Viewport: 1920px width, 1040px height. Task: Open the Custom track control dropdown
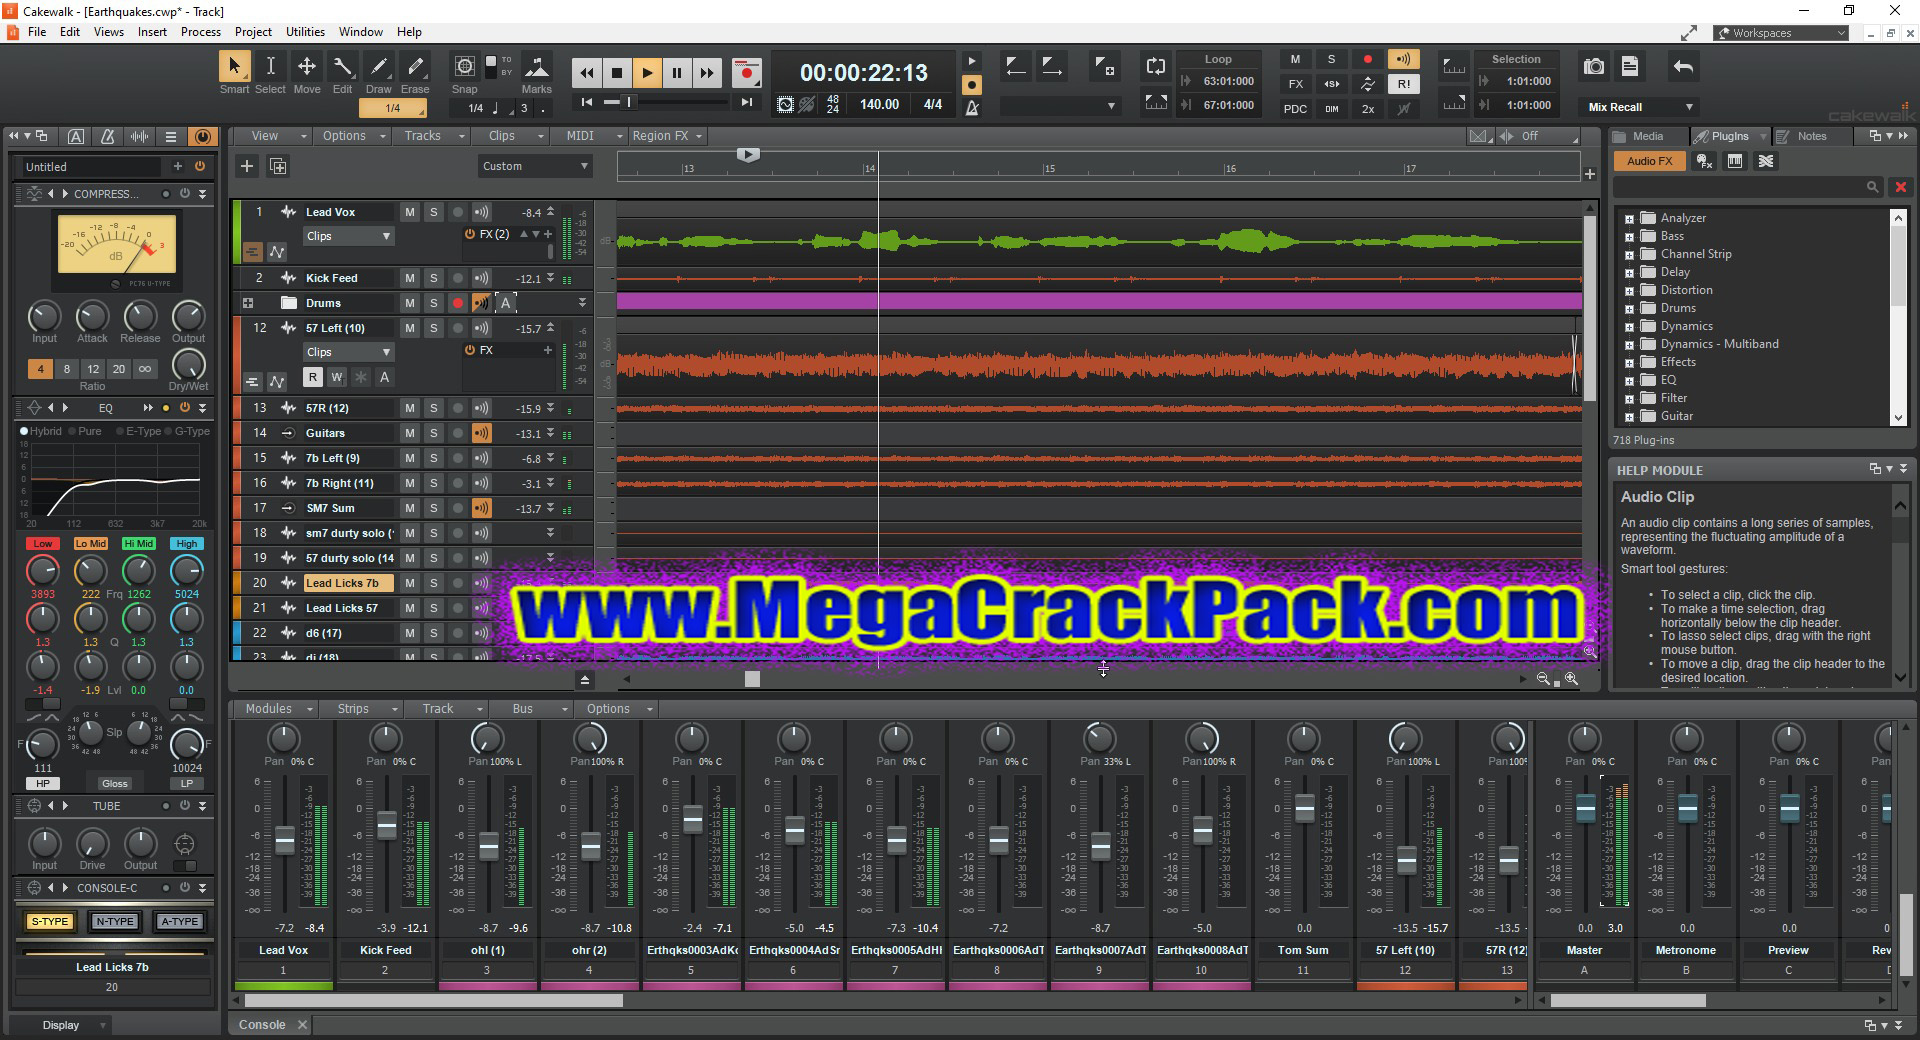536,166
